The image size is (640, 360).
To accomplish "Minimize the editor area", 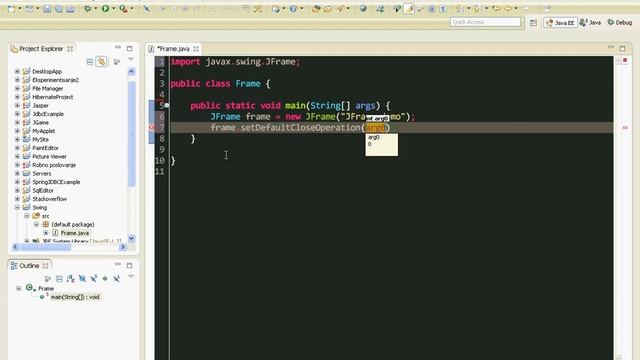I will [x=611, y=48].
